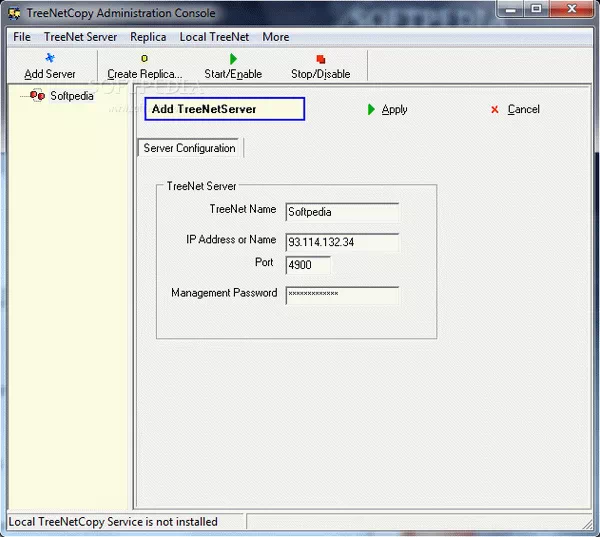
Task: Click the Add Server toolbar icon
Action: [x=50, y=59]
